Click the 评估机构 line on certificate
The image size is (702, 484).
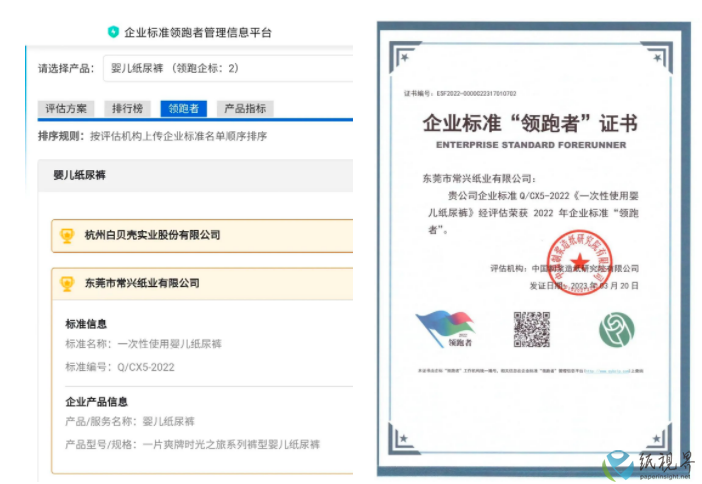pyautogui.click(x=565, y=268)
